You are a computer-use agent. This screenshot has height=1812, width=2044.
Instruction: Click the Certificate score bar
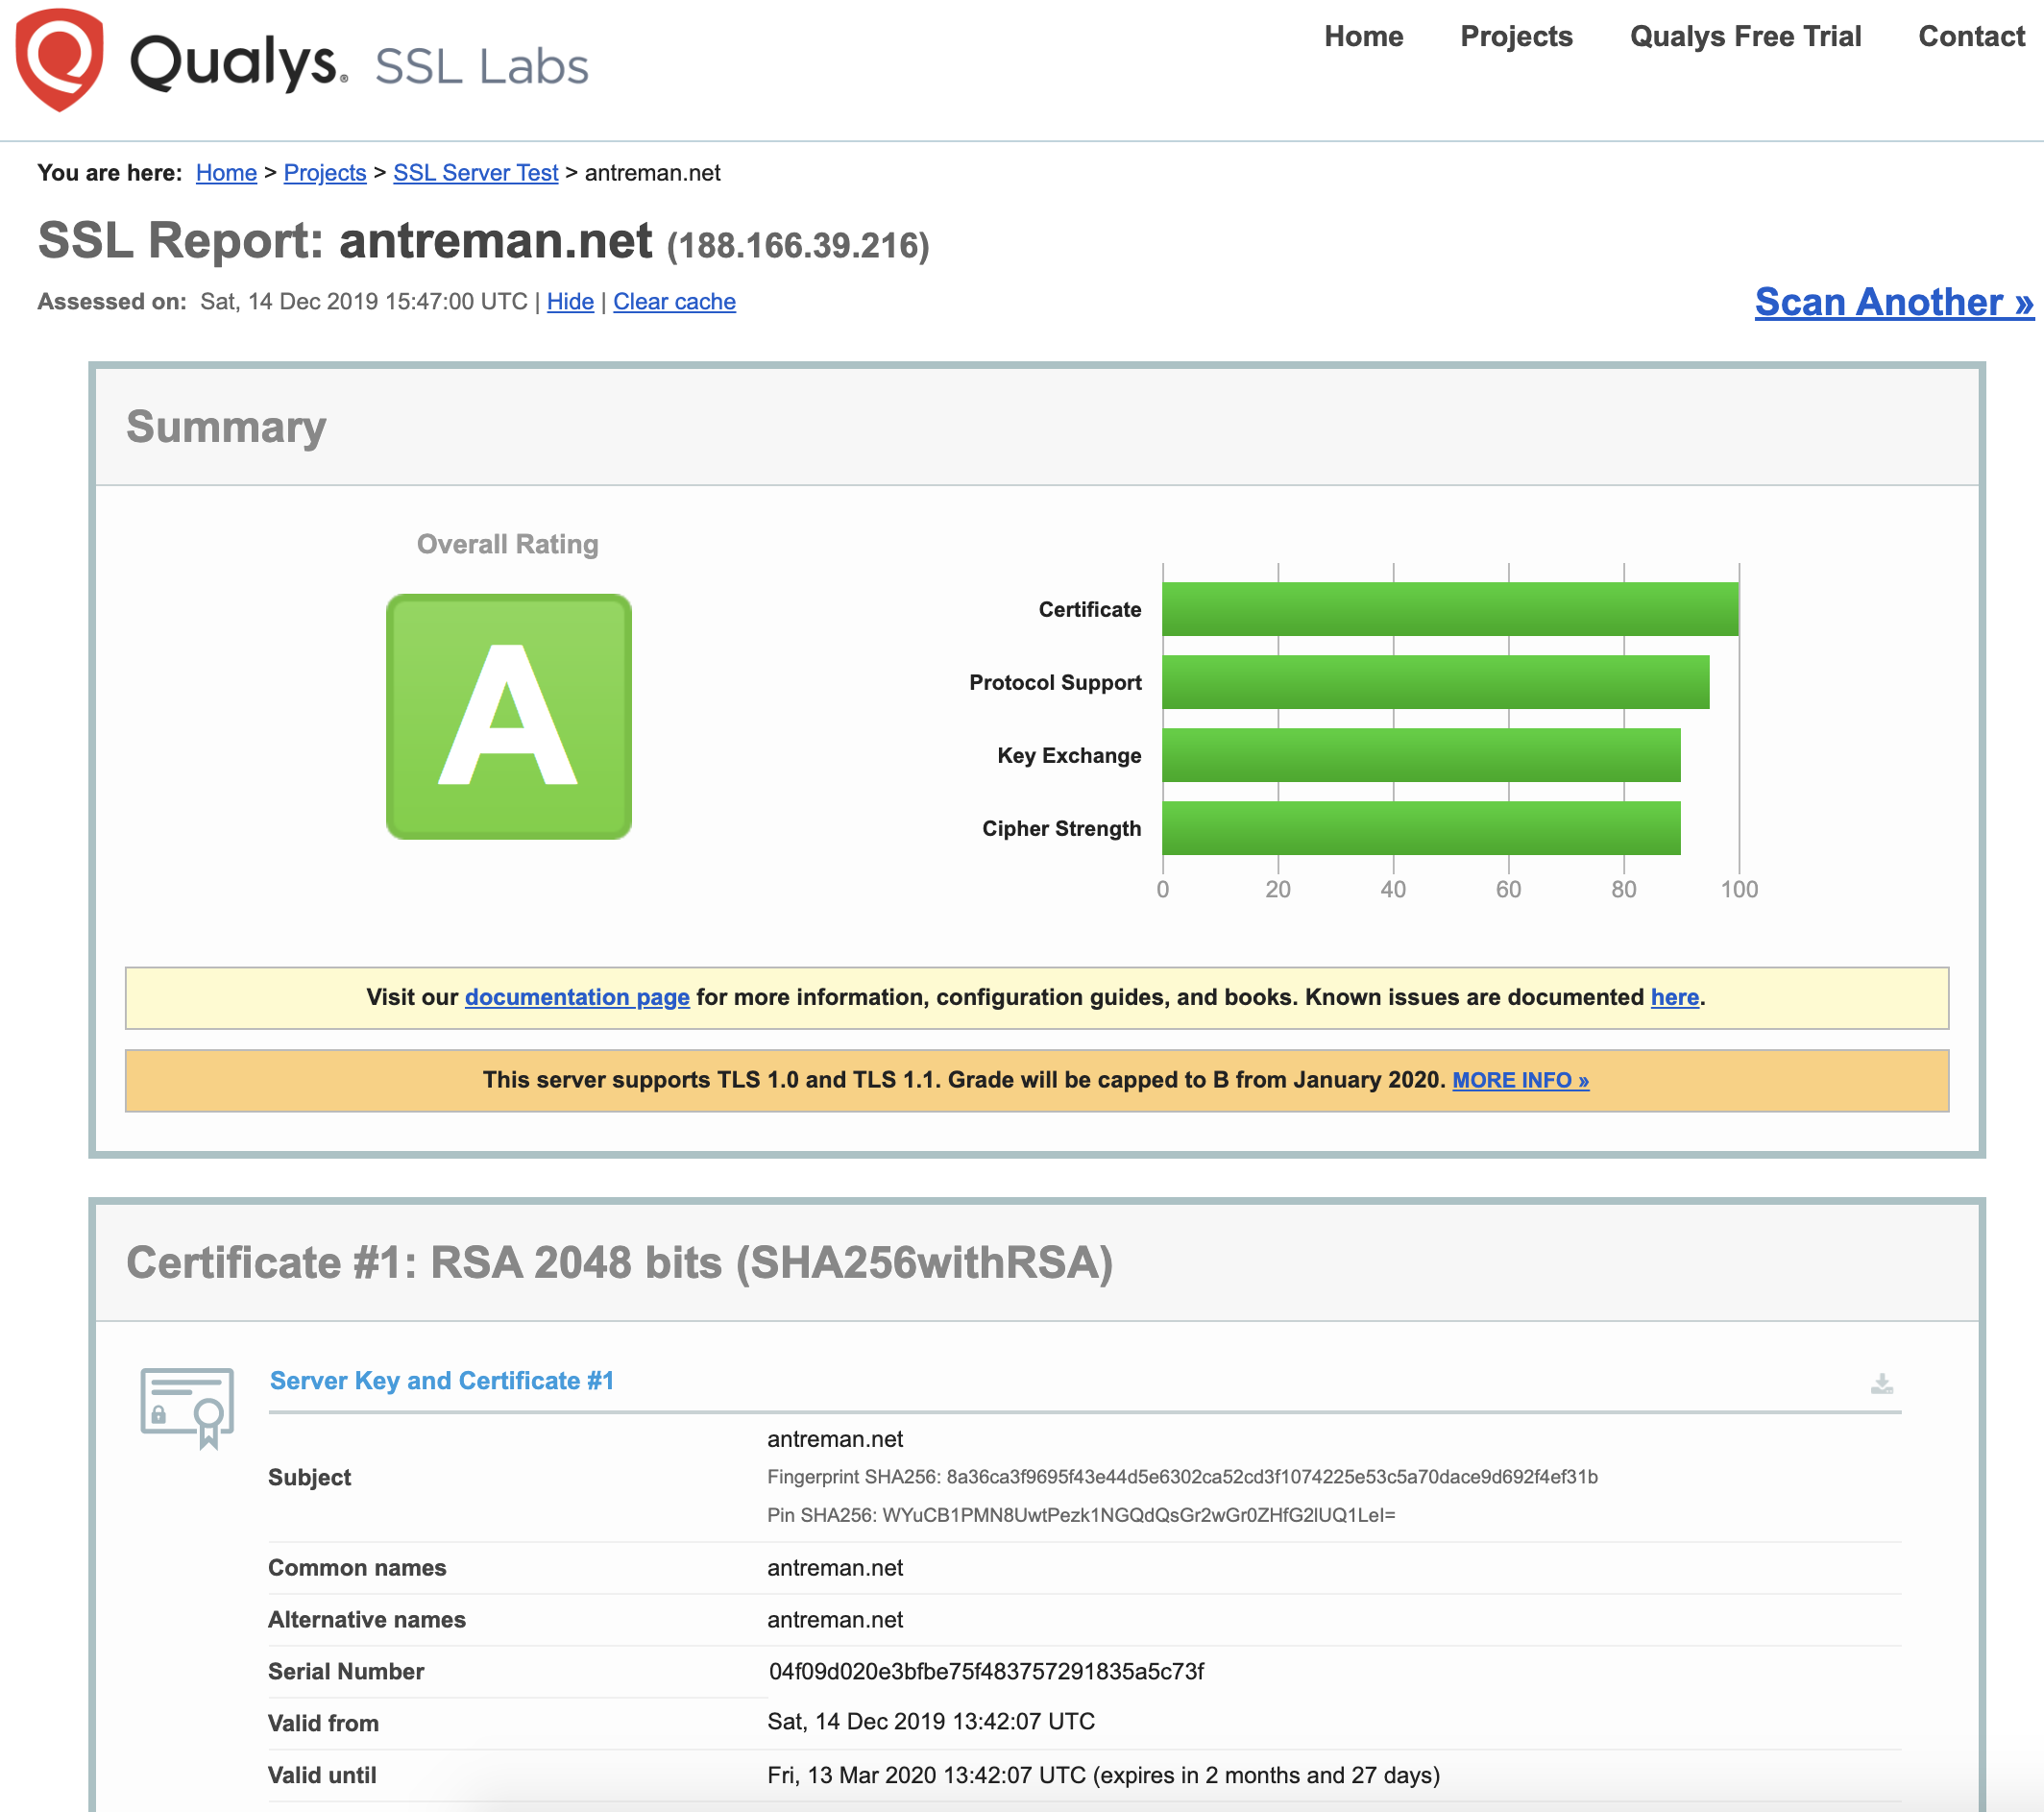click(x=1449, y=609)
